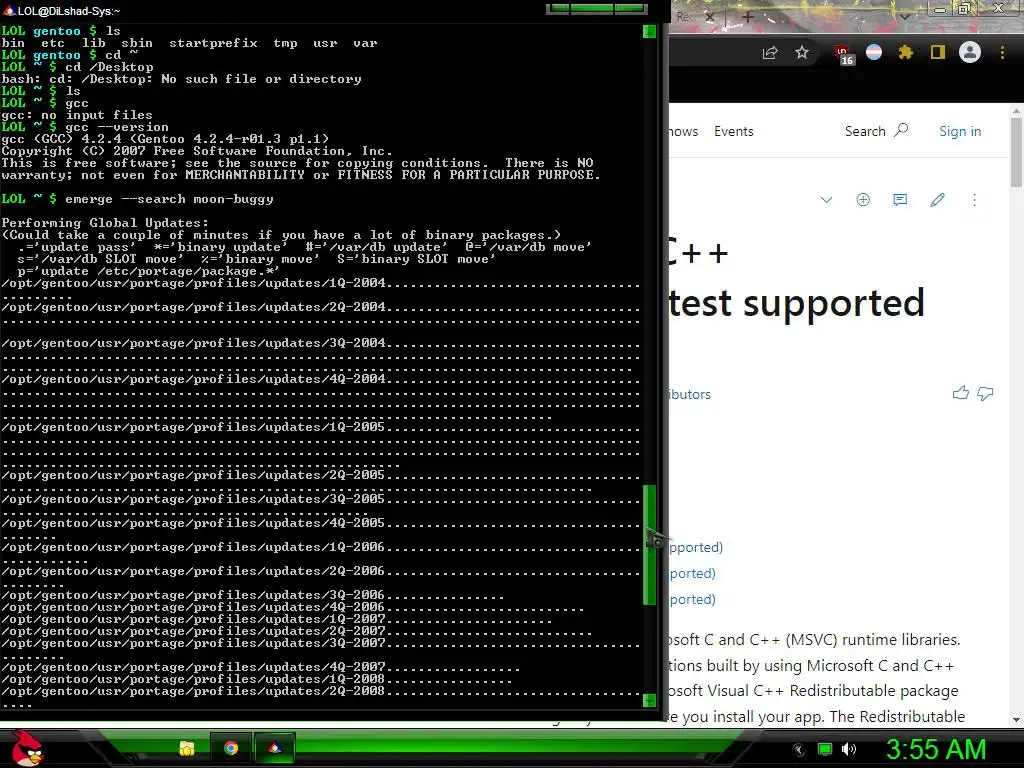Click 'Performing Global Updates:' text
The height and width of the screenshot is (768, 1024).
click(x=105, y=223)
